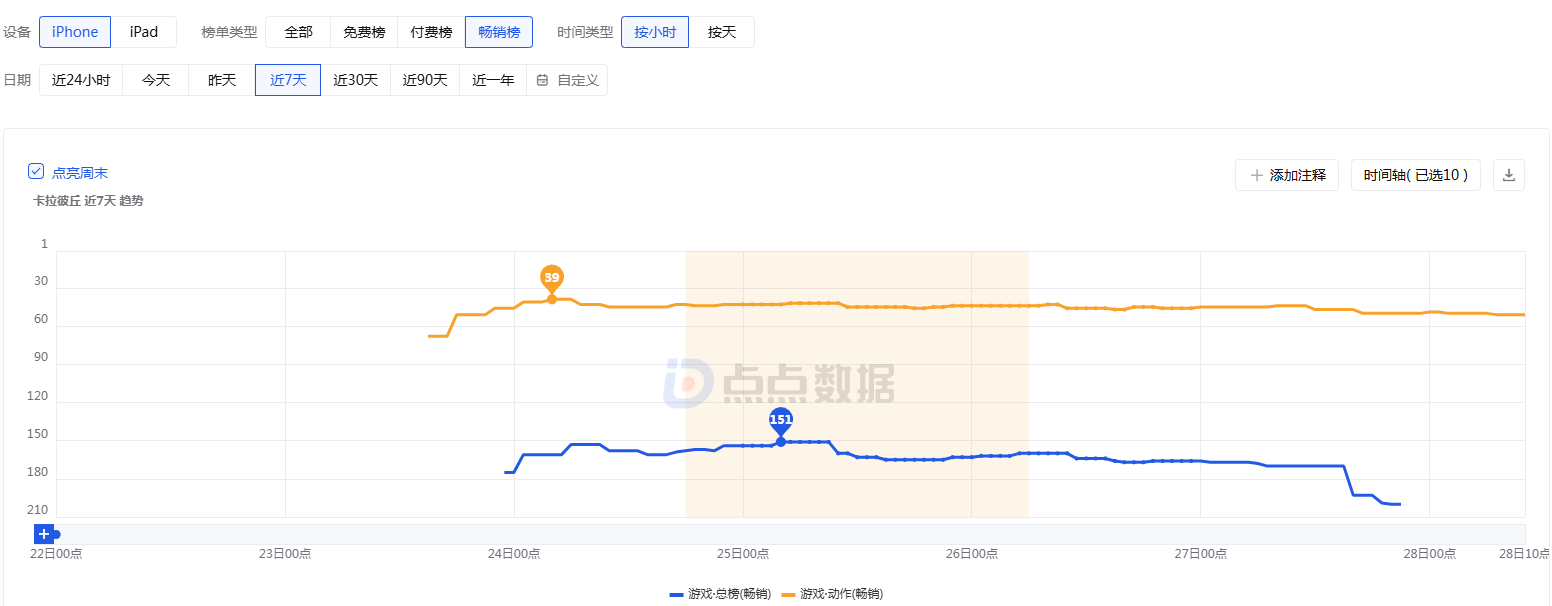Toggle the 点亮周末 checkbox

click(x=36, y=172)
